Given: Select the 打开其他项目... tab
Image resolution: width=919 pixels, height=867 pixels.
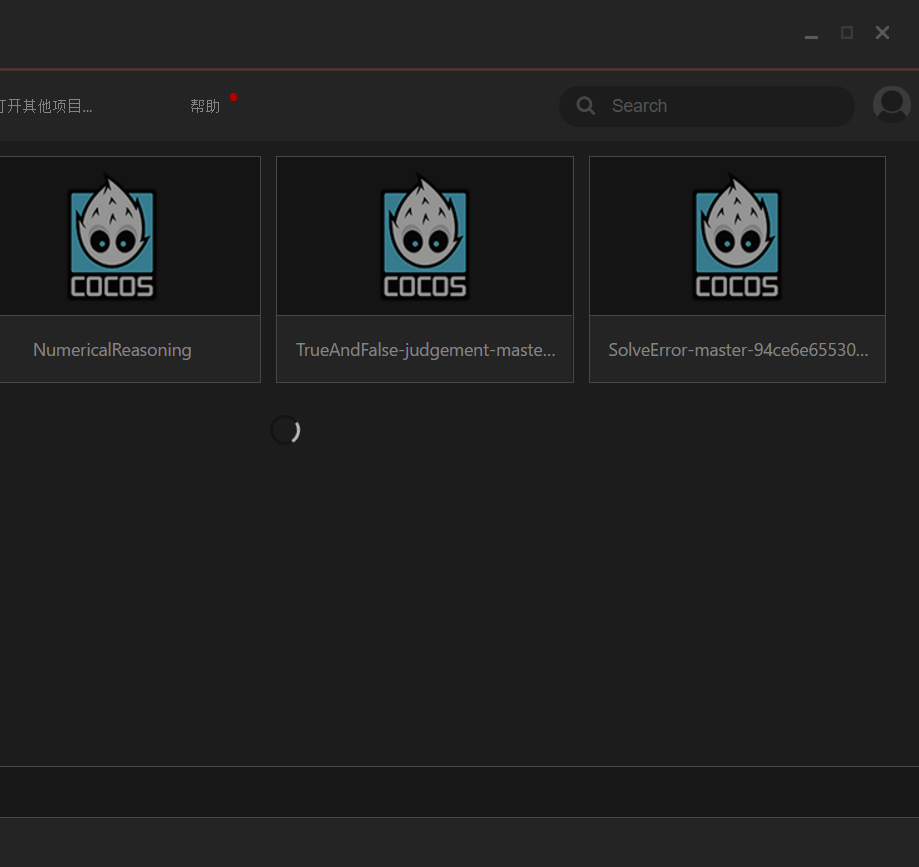Looking at the screenshot, I should click(46, 106).
